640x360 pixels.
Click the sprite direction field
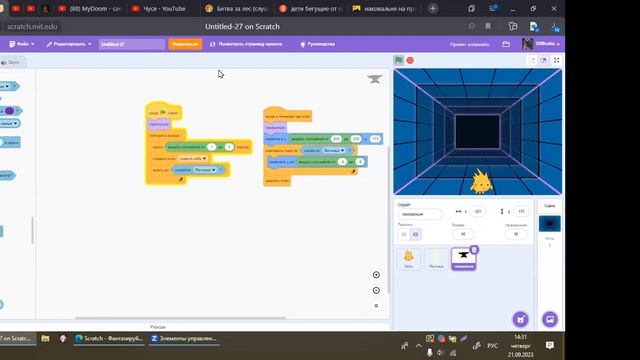point(516,234)
